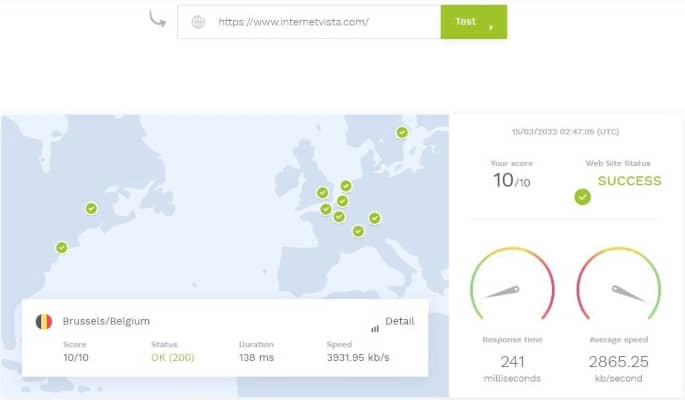This screenshot has width=685, height=400.
Task: Click the SUCCESS website status label
Action: tap(630, 181)
